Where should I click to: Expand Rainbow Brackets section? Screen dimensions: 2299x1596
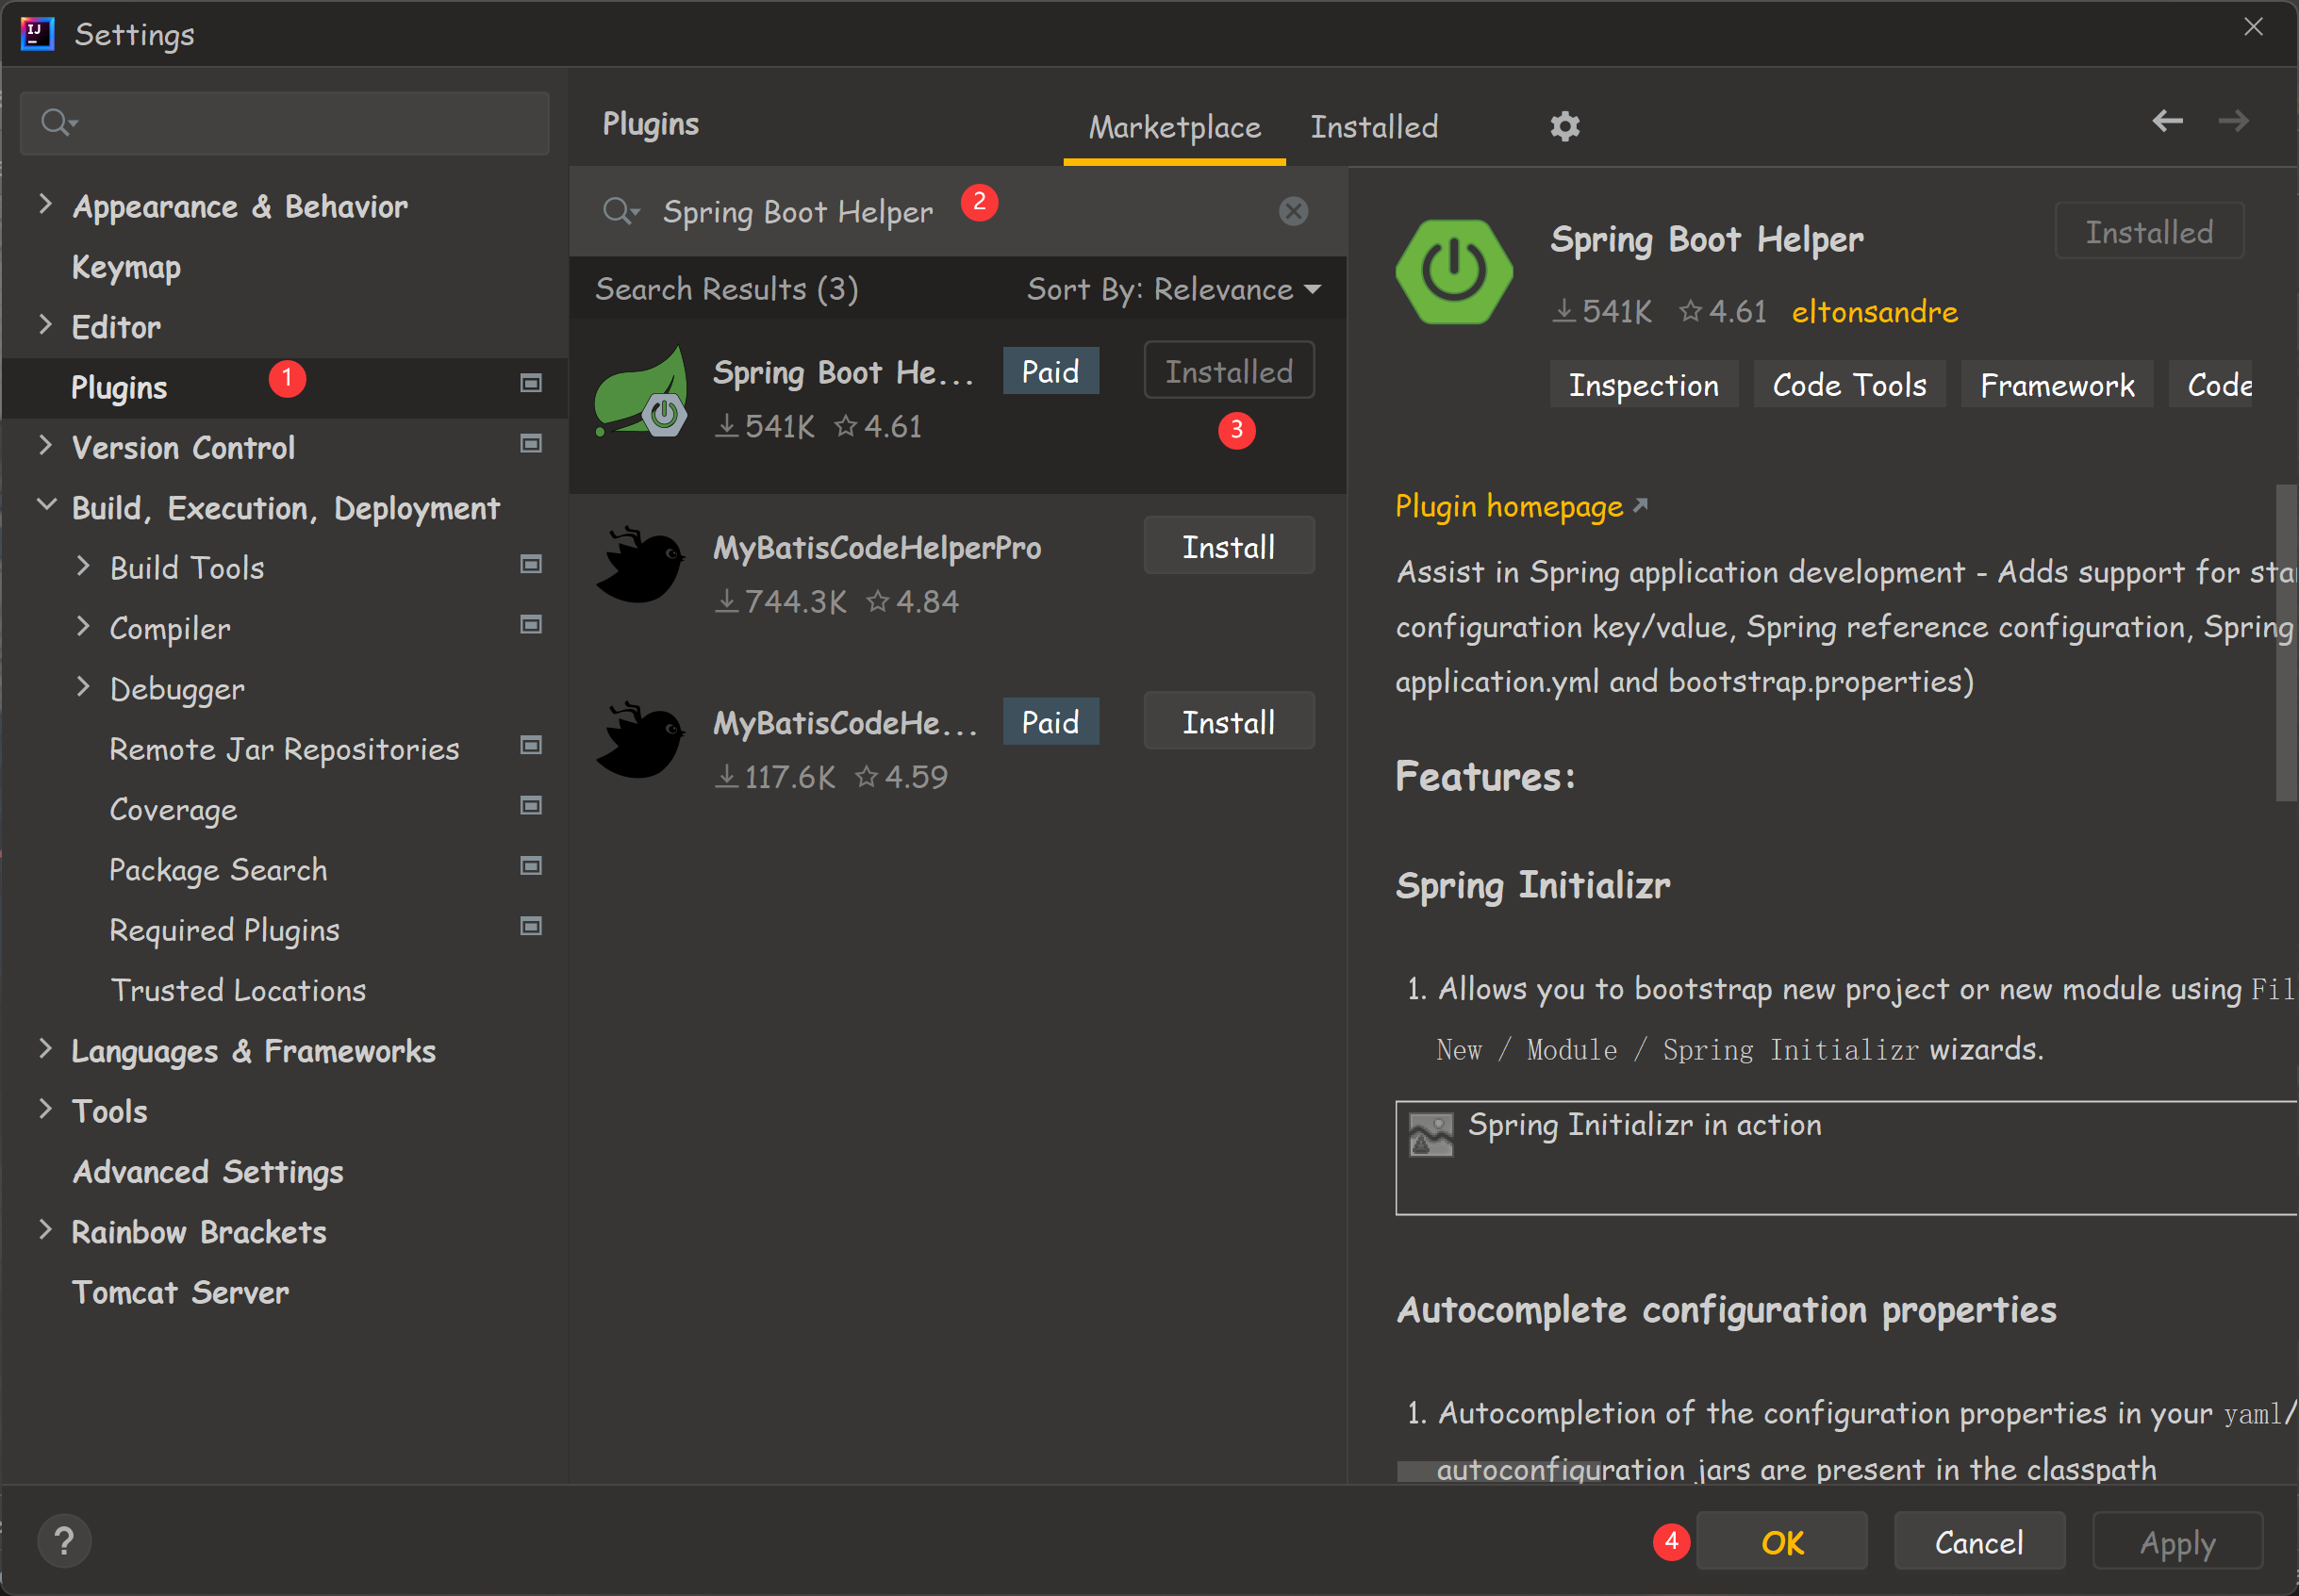point(45,1229)
